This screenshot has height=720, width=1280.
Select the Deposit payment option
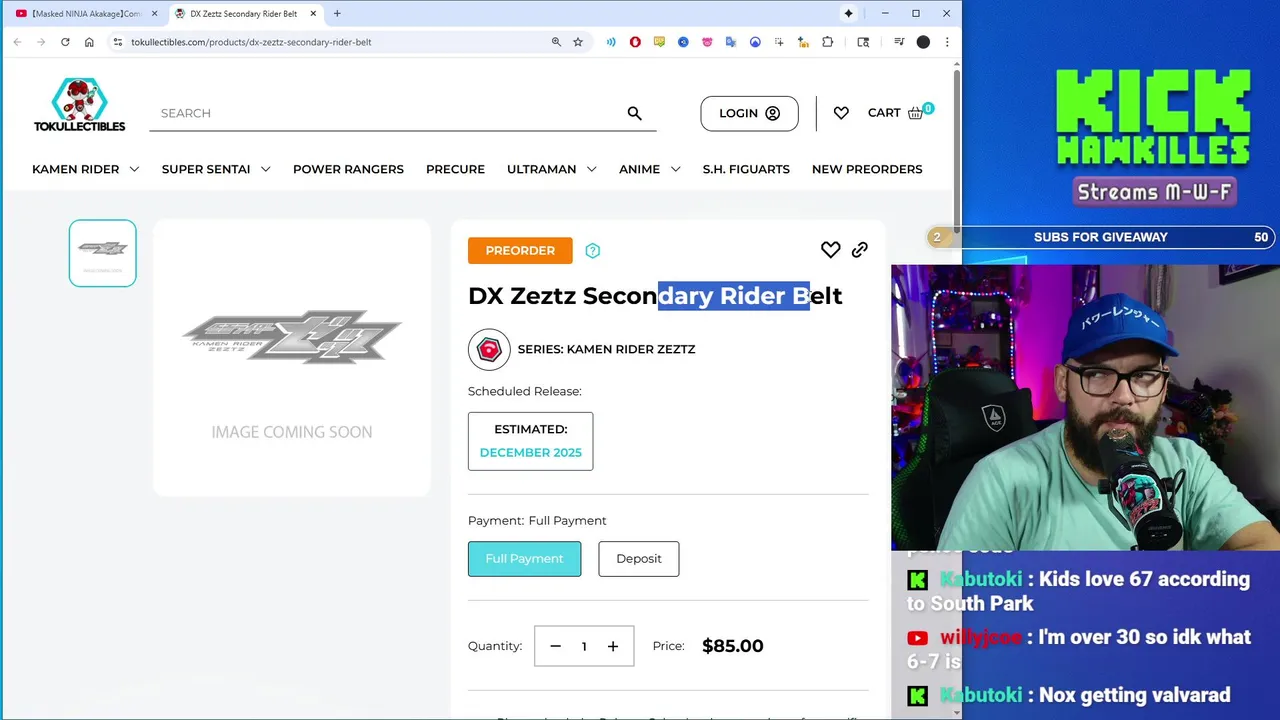(639, 559)
